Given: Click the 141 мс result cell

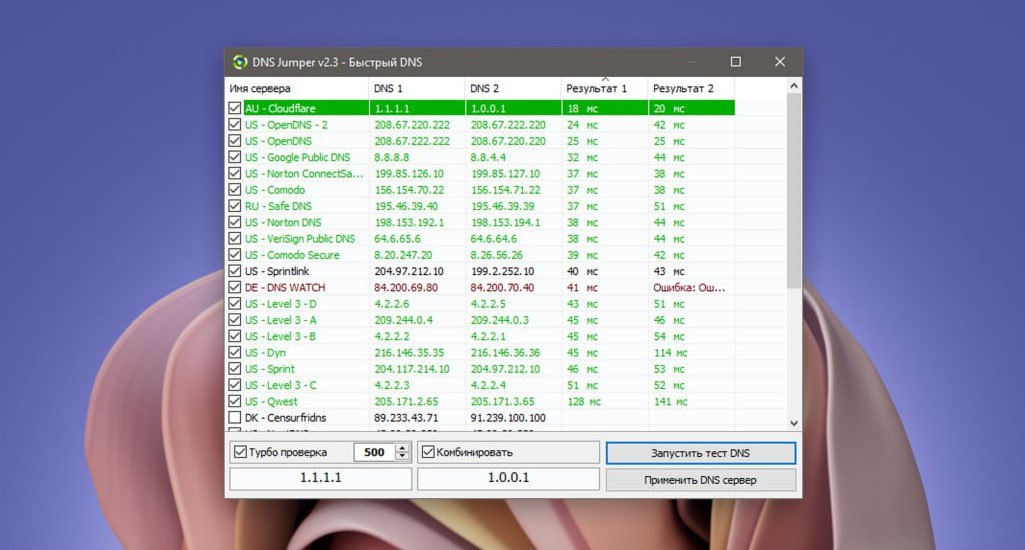Looking at the screenshot, I should point(671,401).
